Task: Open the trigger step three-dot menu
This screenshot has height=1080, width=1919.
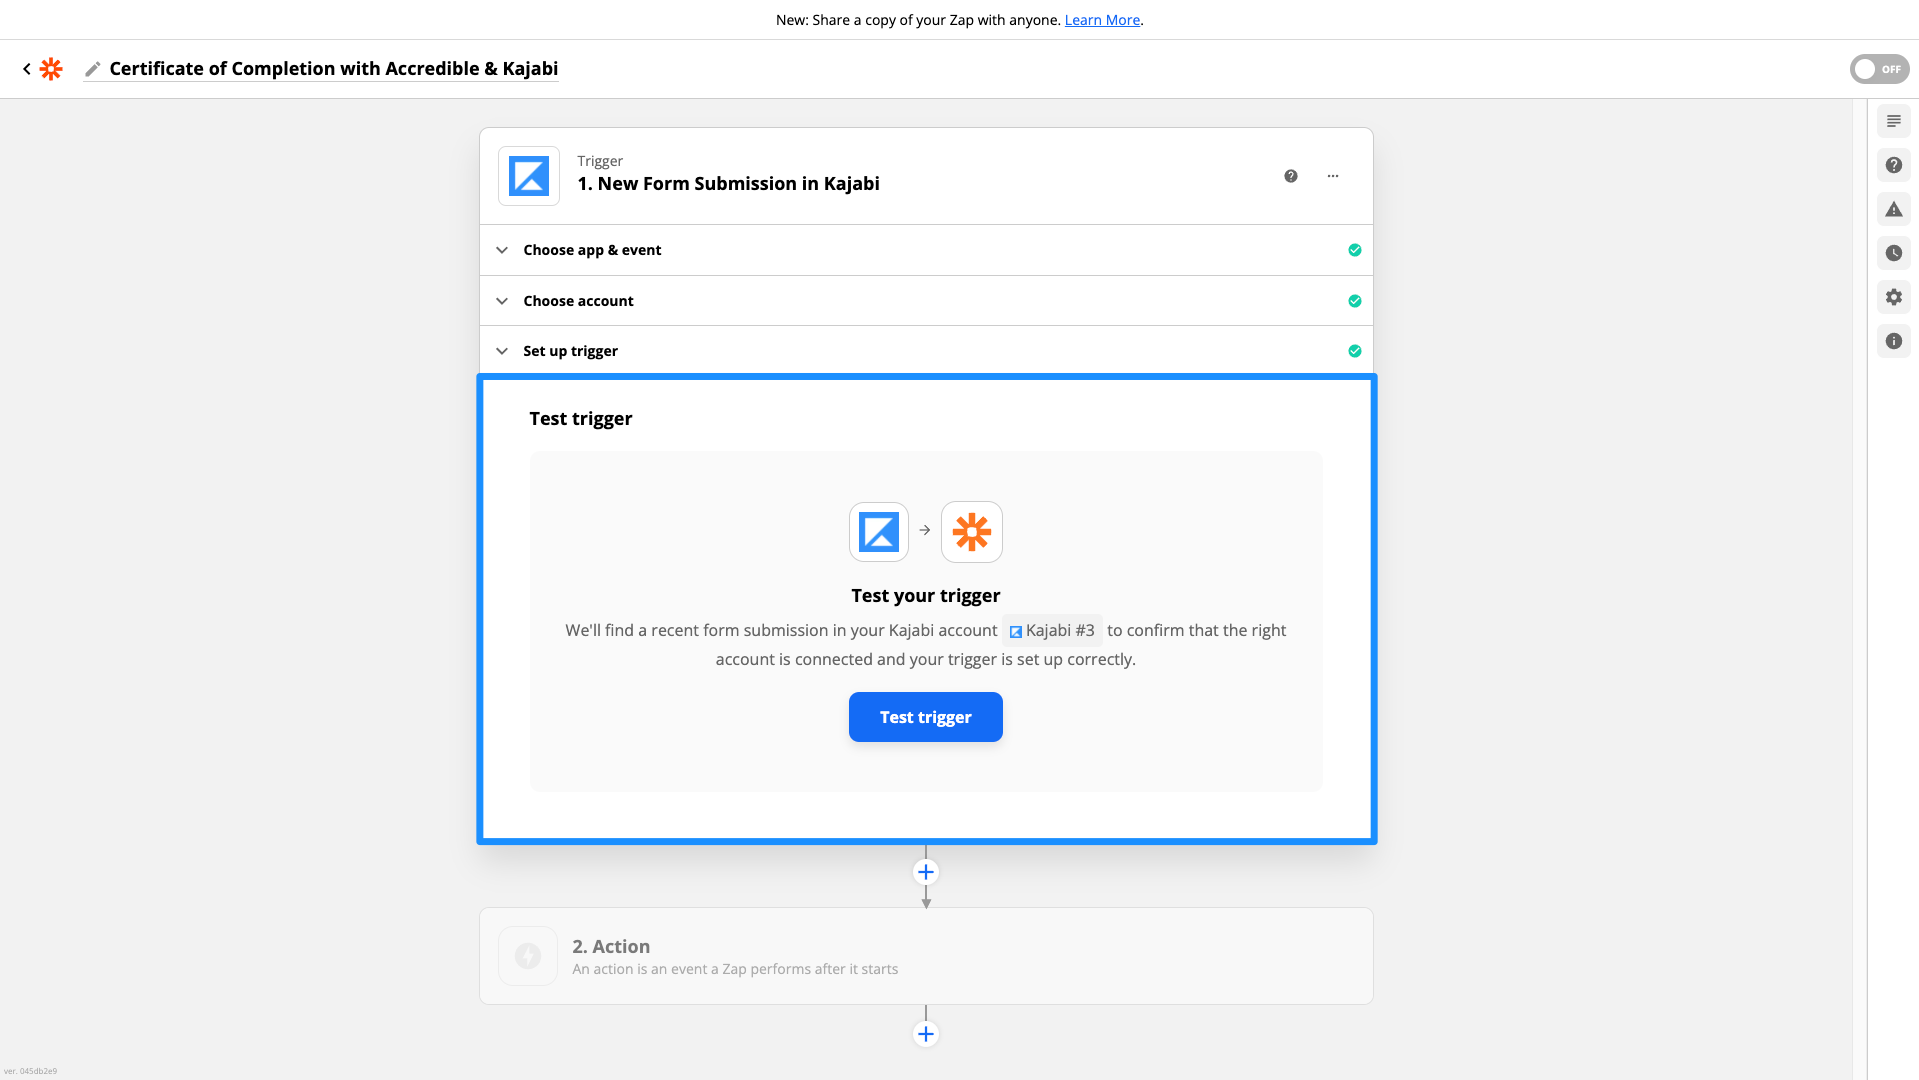Action: (x=1333, y=176)
